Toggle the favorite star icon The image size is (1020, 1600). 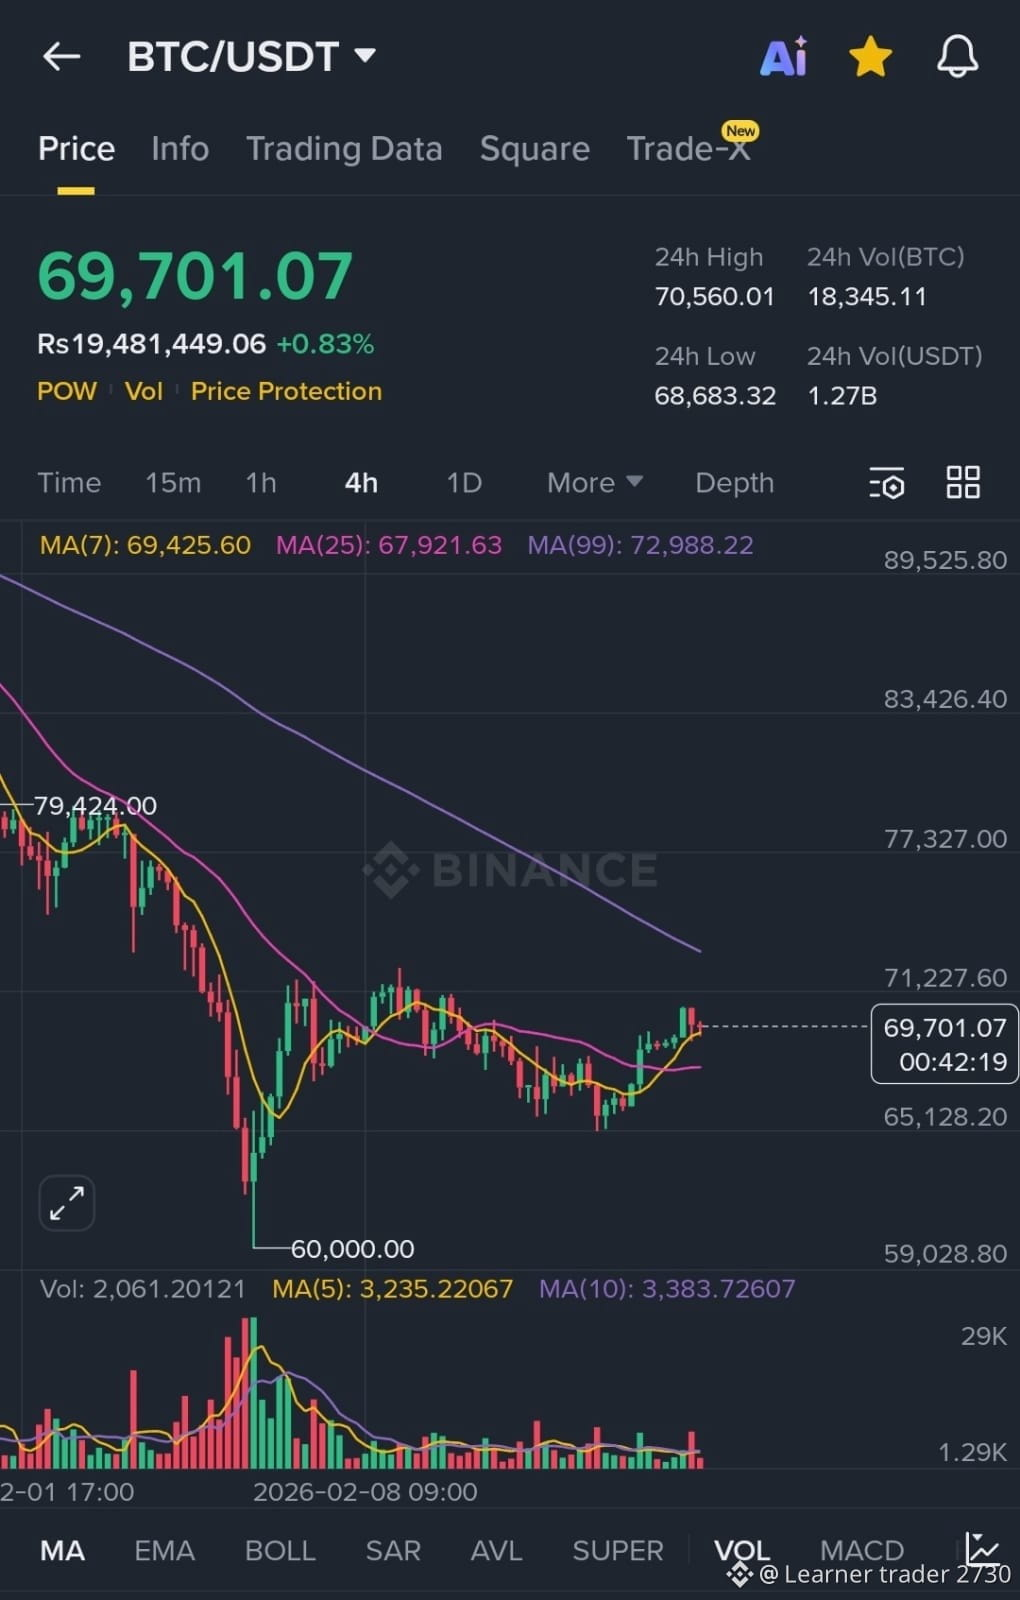pyautogui.click(x=870, y=57)
